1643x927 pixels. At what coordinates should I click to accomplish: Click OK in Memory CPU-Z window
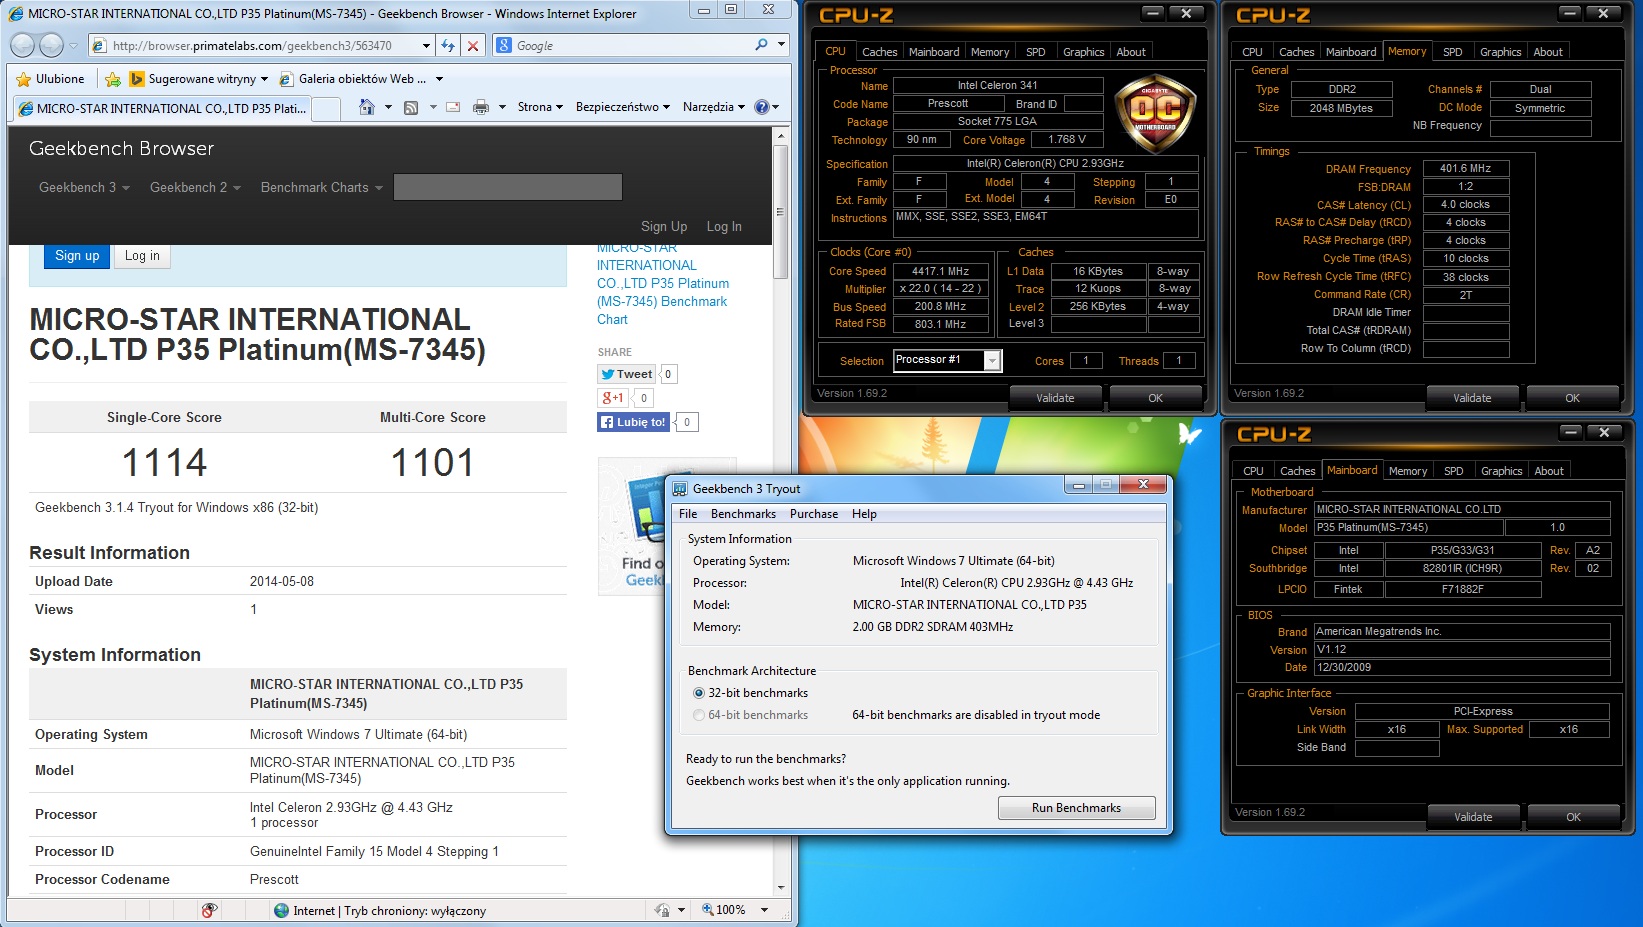1572,398
